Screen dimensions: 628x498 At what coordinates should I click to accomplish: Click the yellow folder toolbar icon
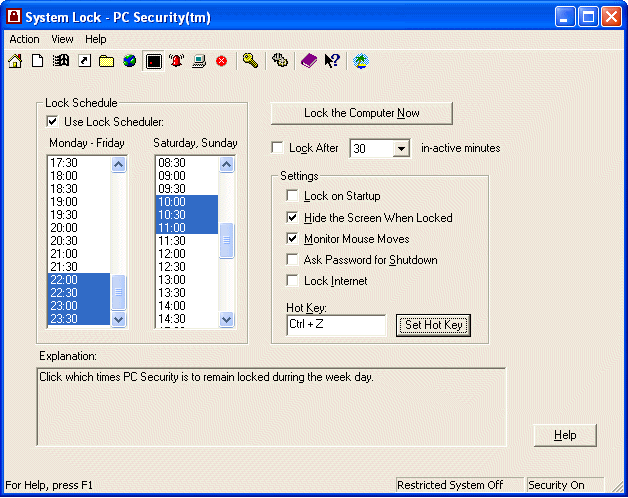coord(106,61)
